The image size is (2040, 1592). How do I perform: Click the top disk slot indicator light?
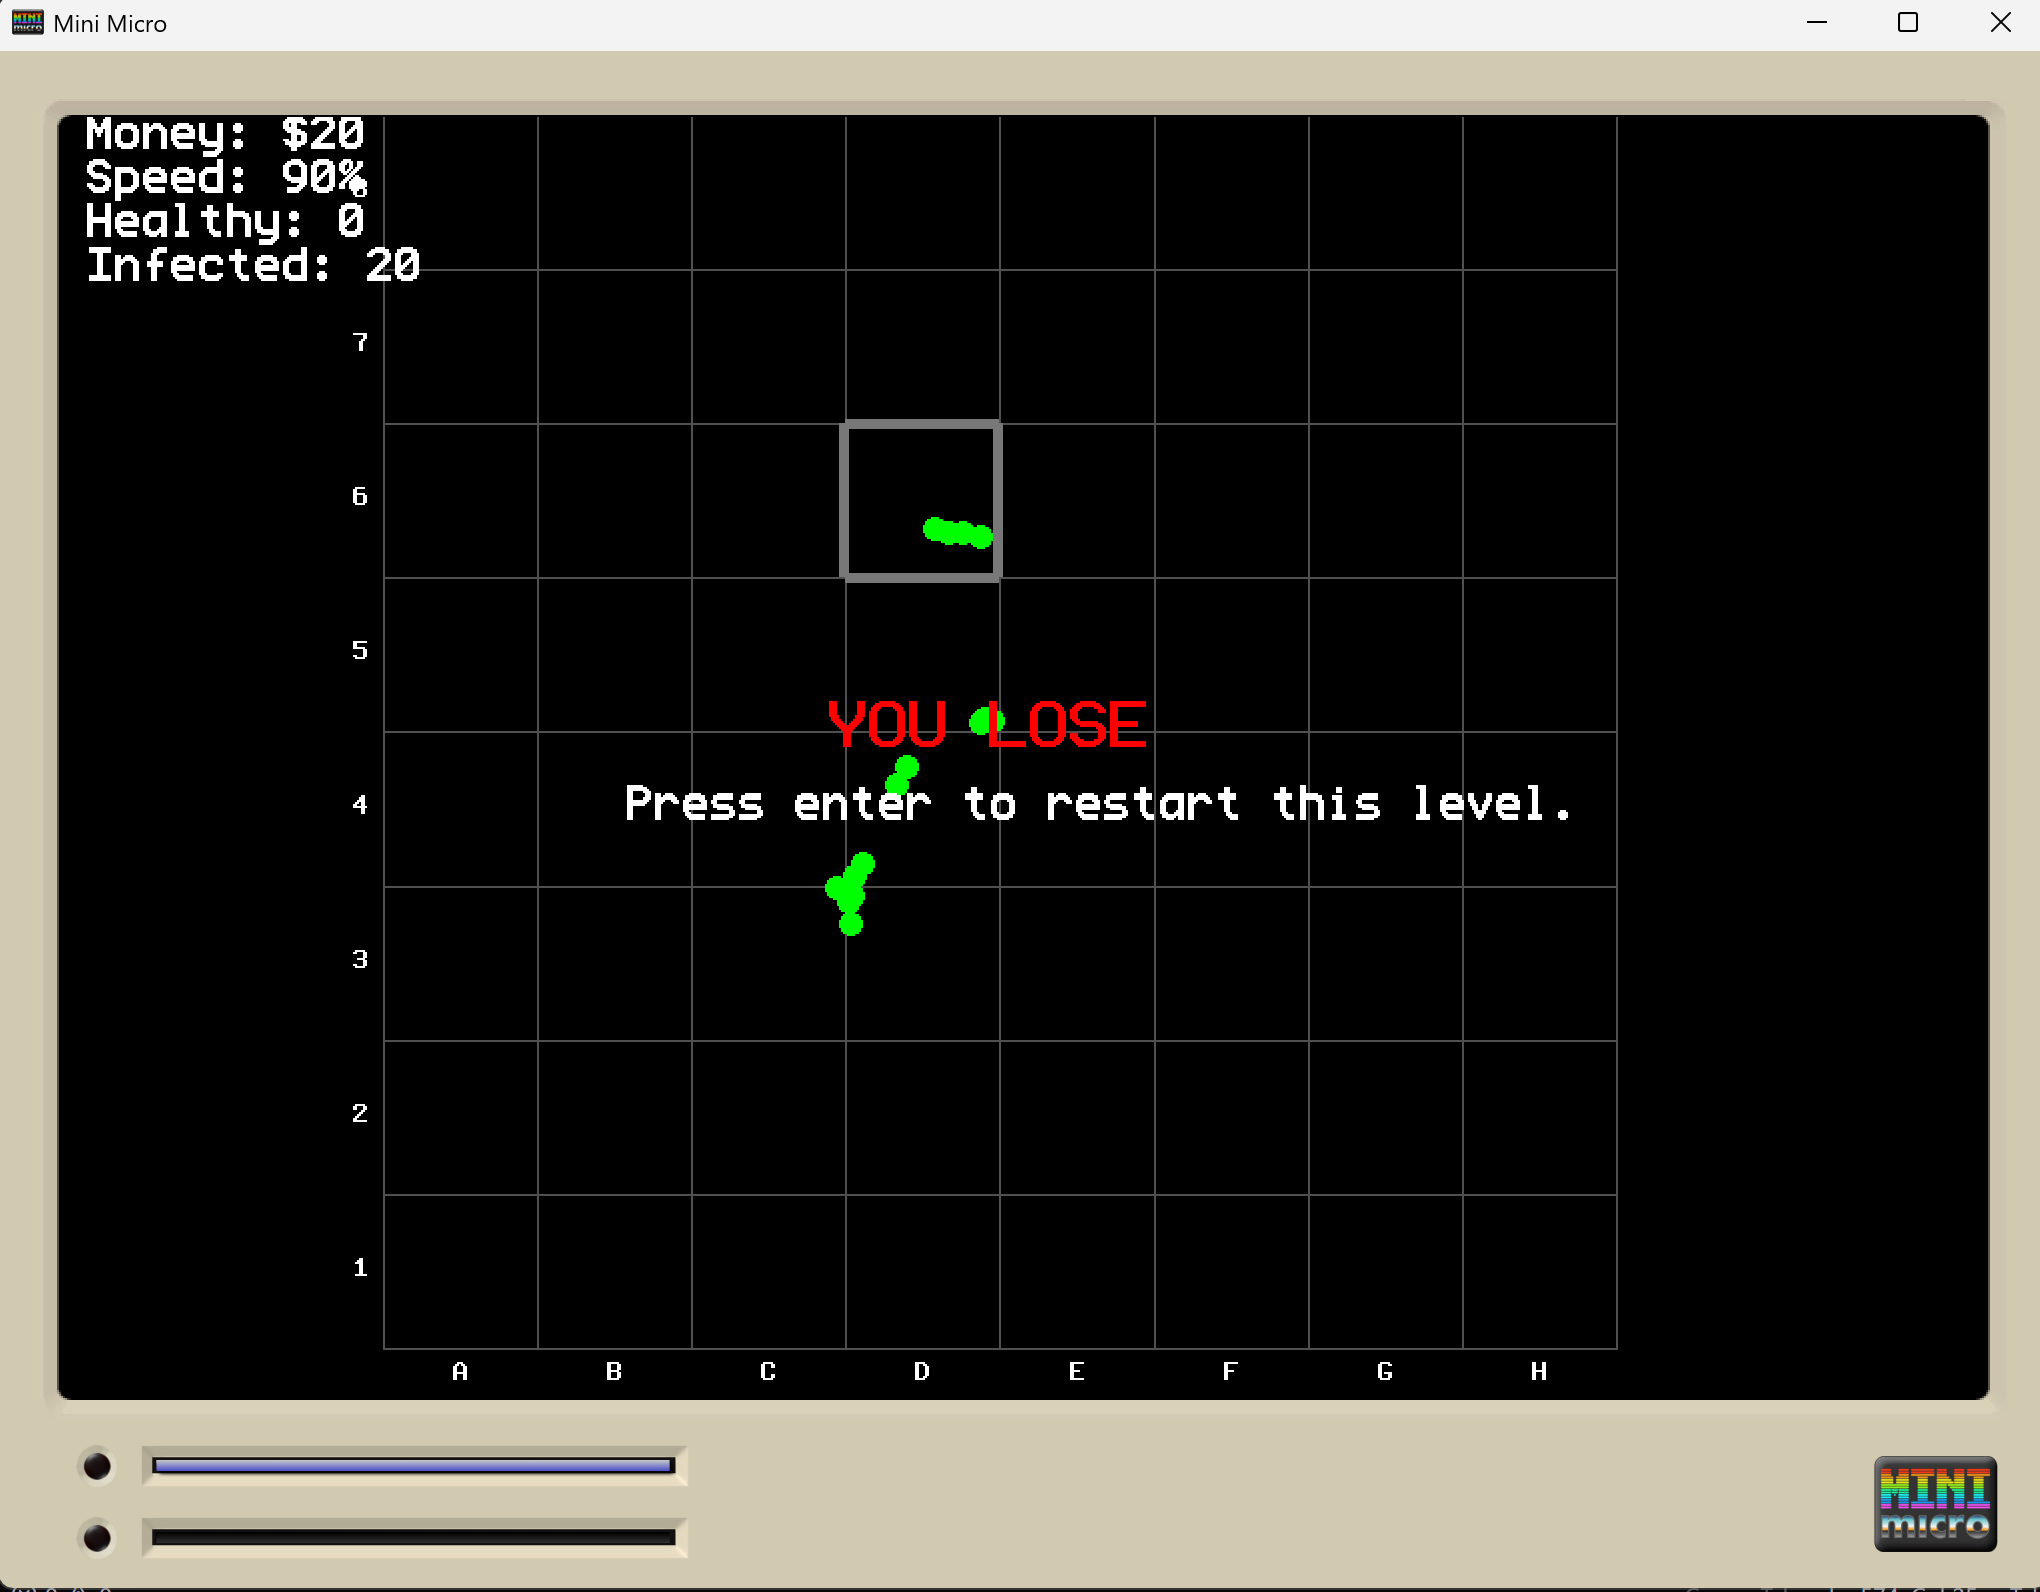click(97, 1466)
